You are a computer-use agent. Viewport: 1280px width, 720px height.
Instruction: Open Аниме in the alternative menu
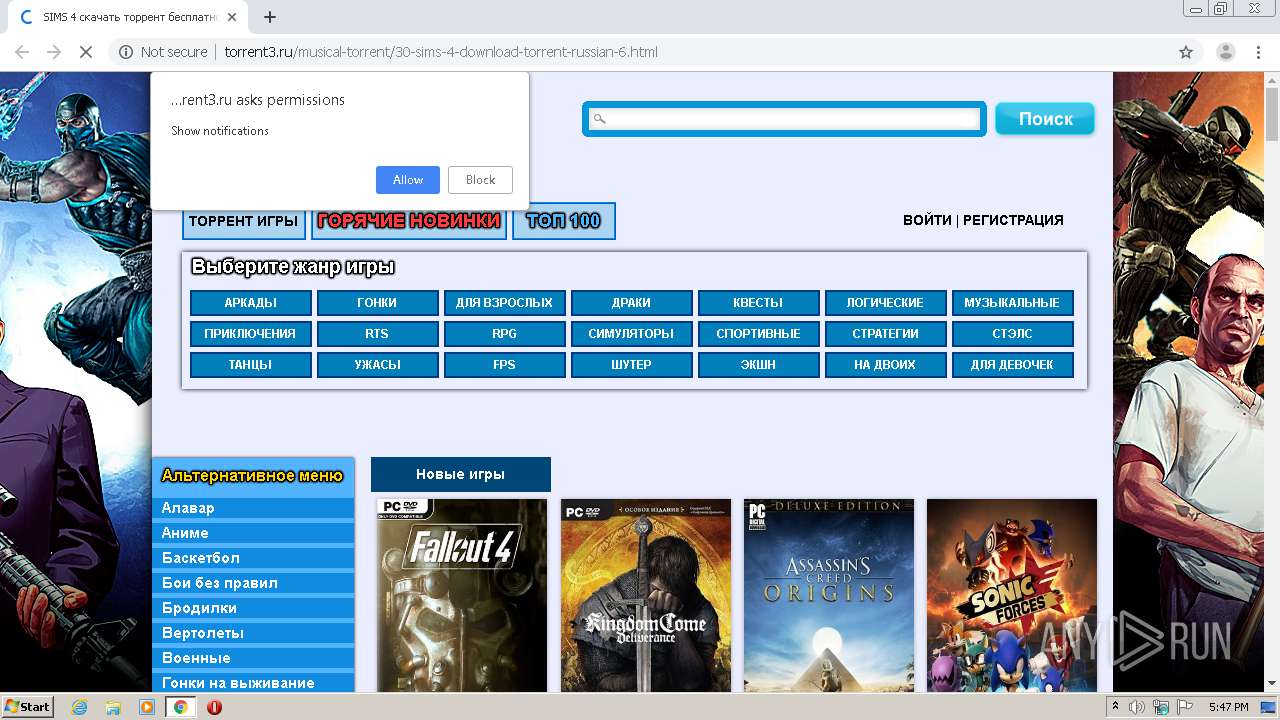(253, 533)
